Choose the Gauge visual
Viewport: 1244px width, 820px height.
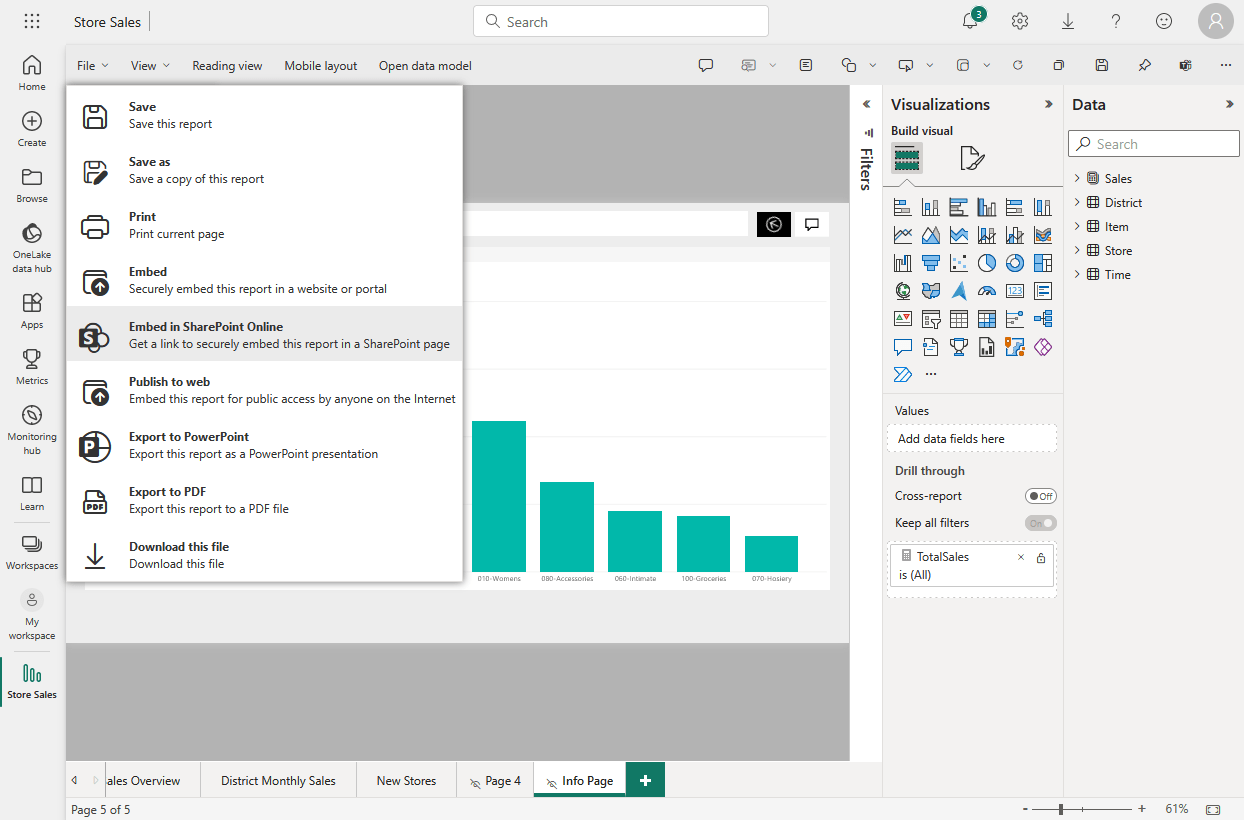point(986,290)
